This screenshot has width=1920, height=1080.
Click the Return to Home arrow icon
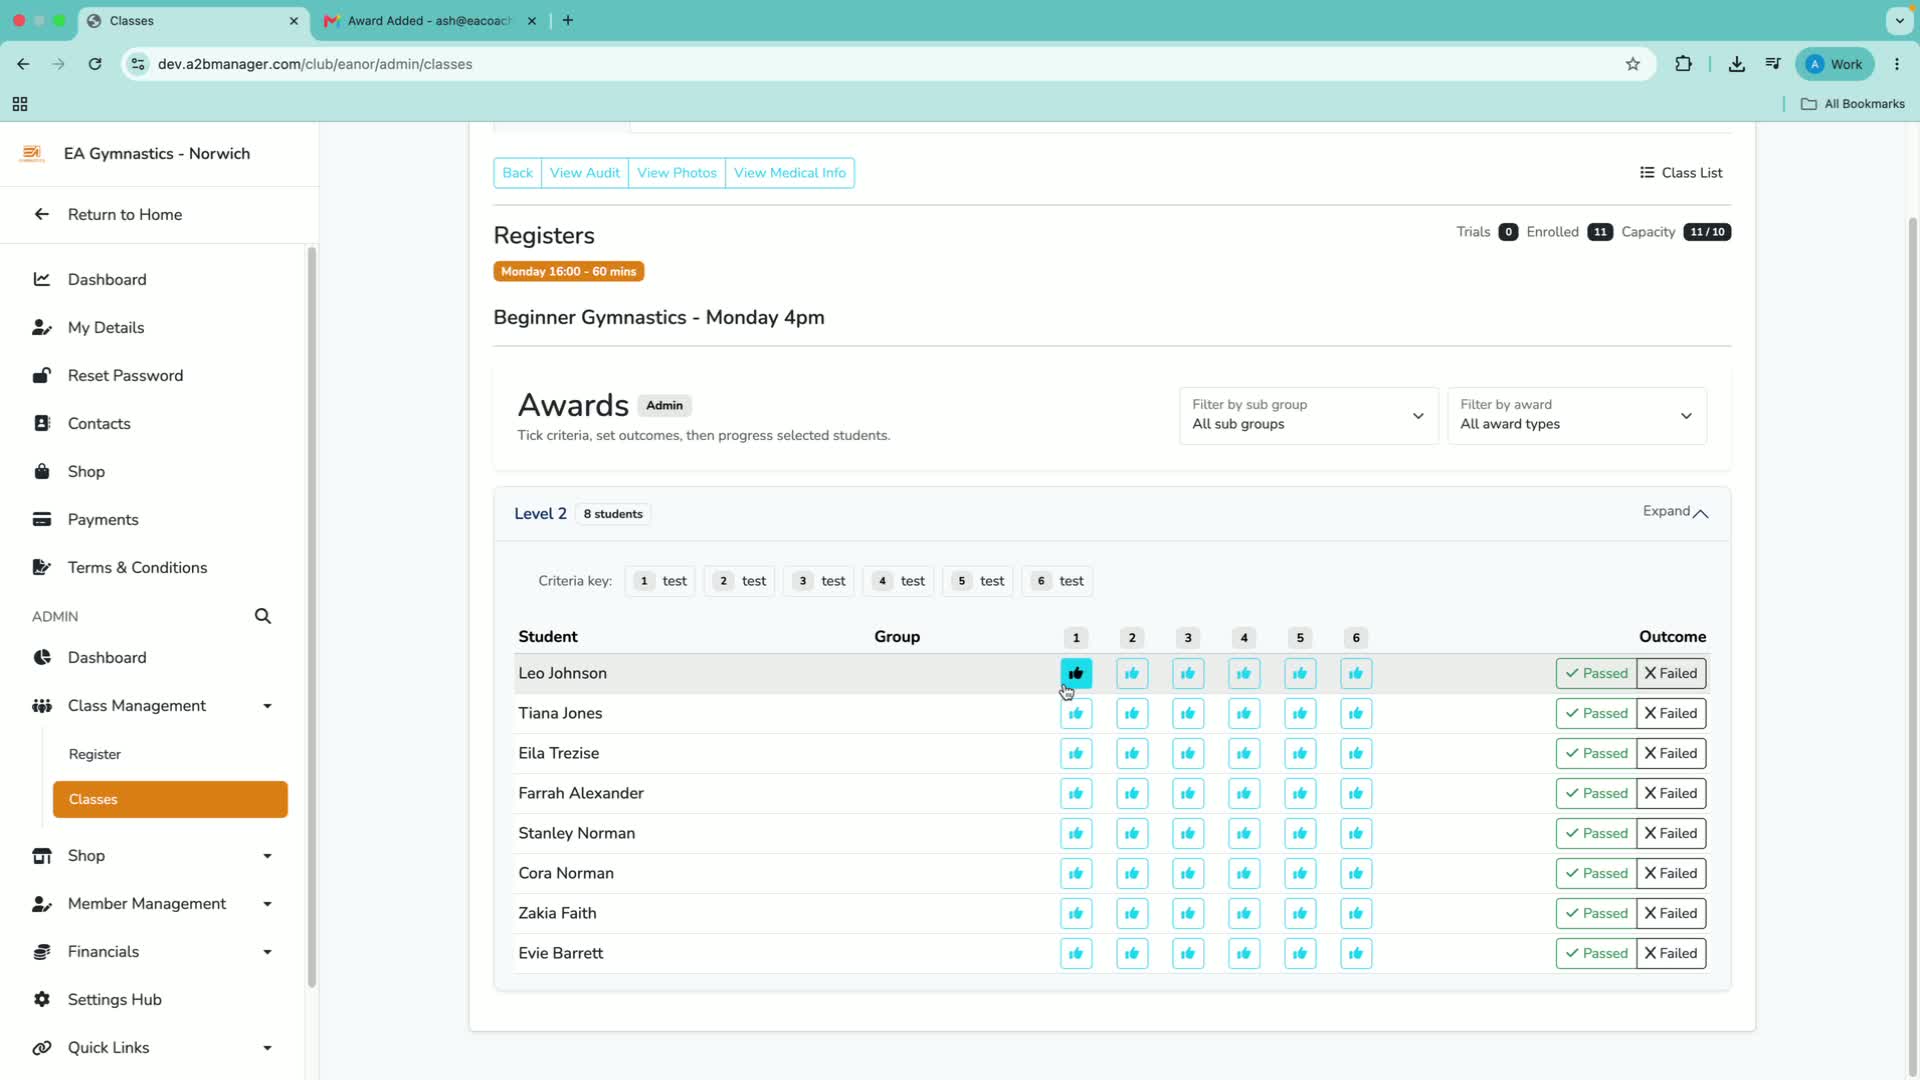tap(42, 214)
